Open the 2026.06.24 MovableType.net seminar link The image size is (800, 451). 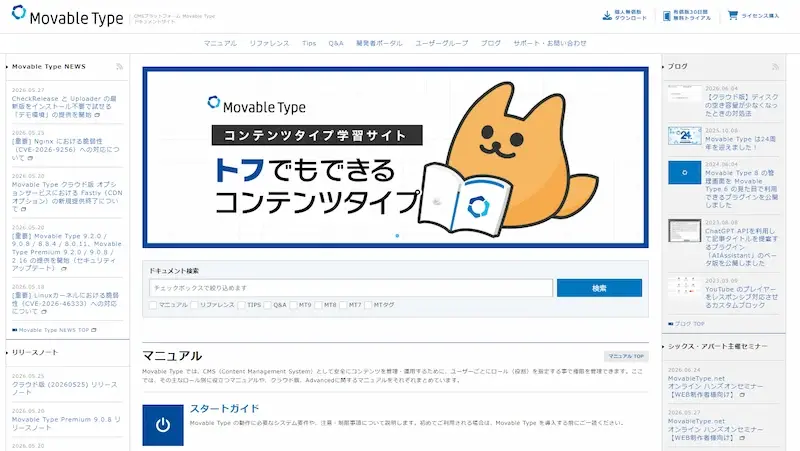(x=715, y=387)
